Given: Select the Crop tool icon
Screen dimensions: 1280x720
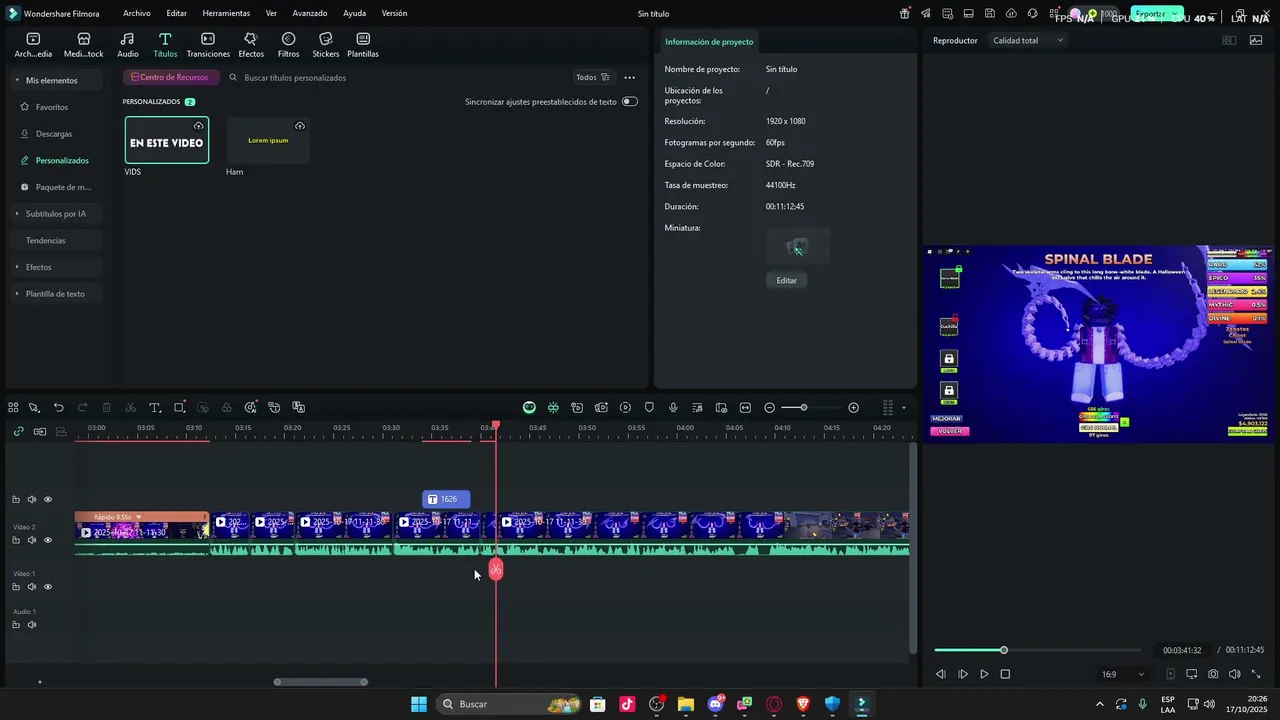Looking at the screenshot, I should coord(179,407).
